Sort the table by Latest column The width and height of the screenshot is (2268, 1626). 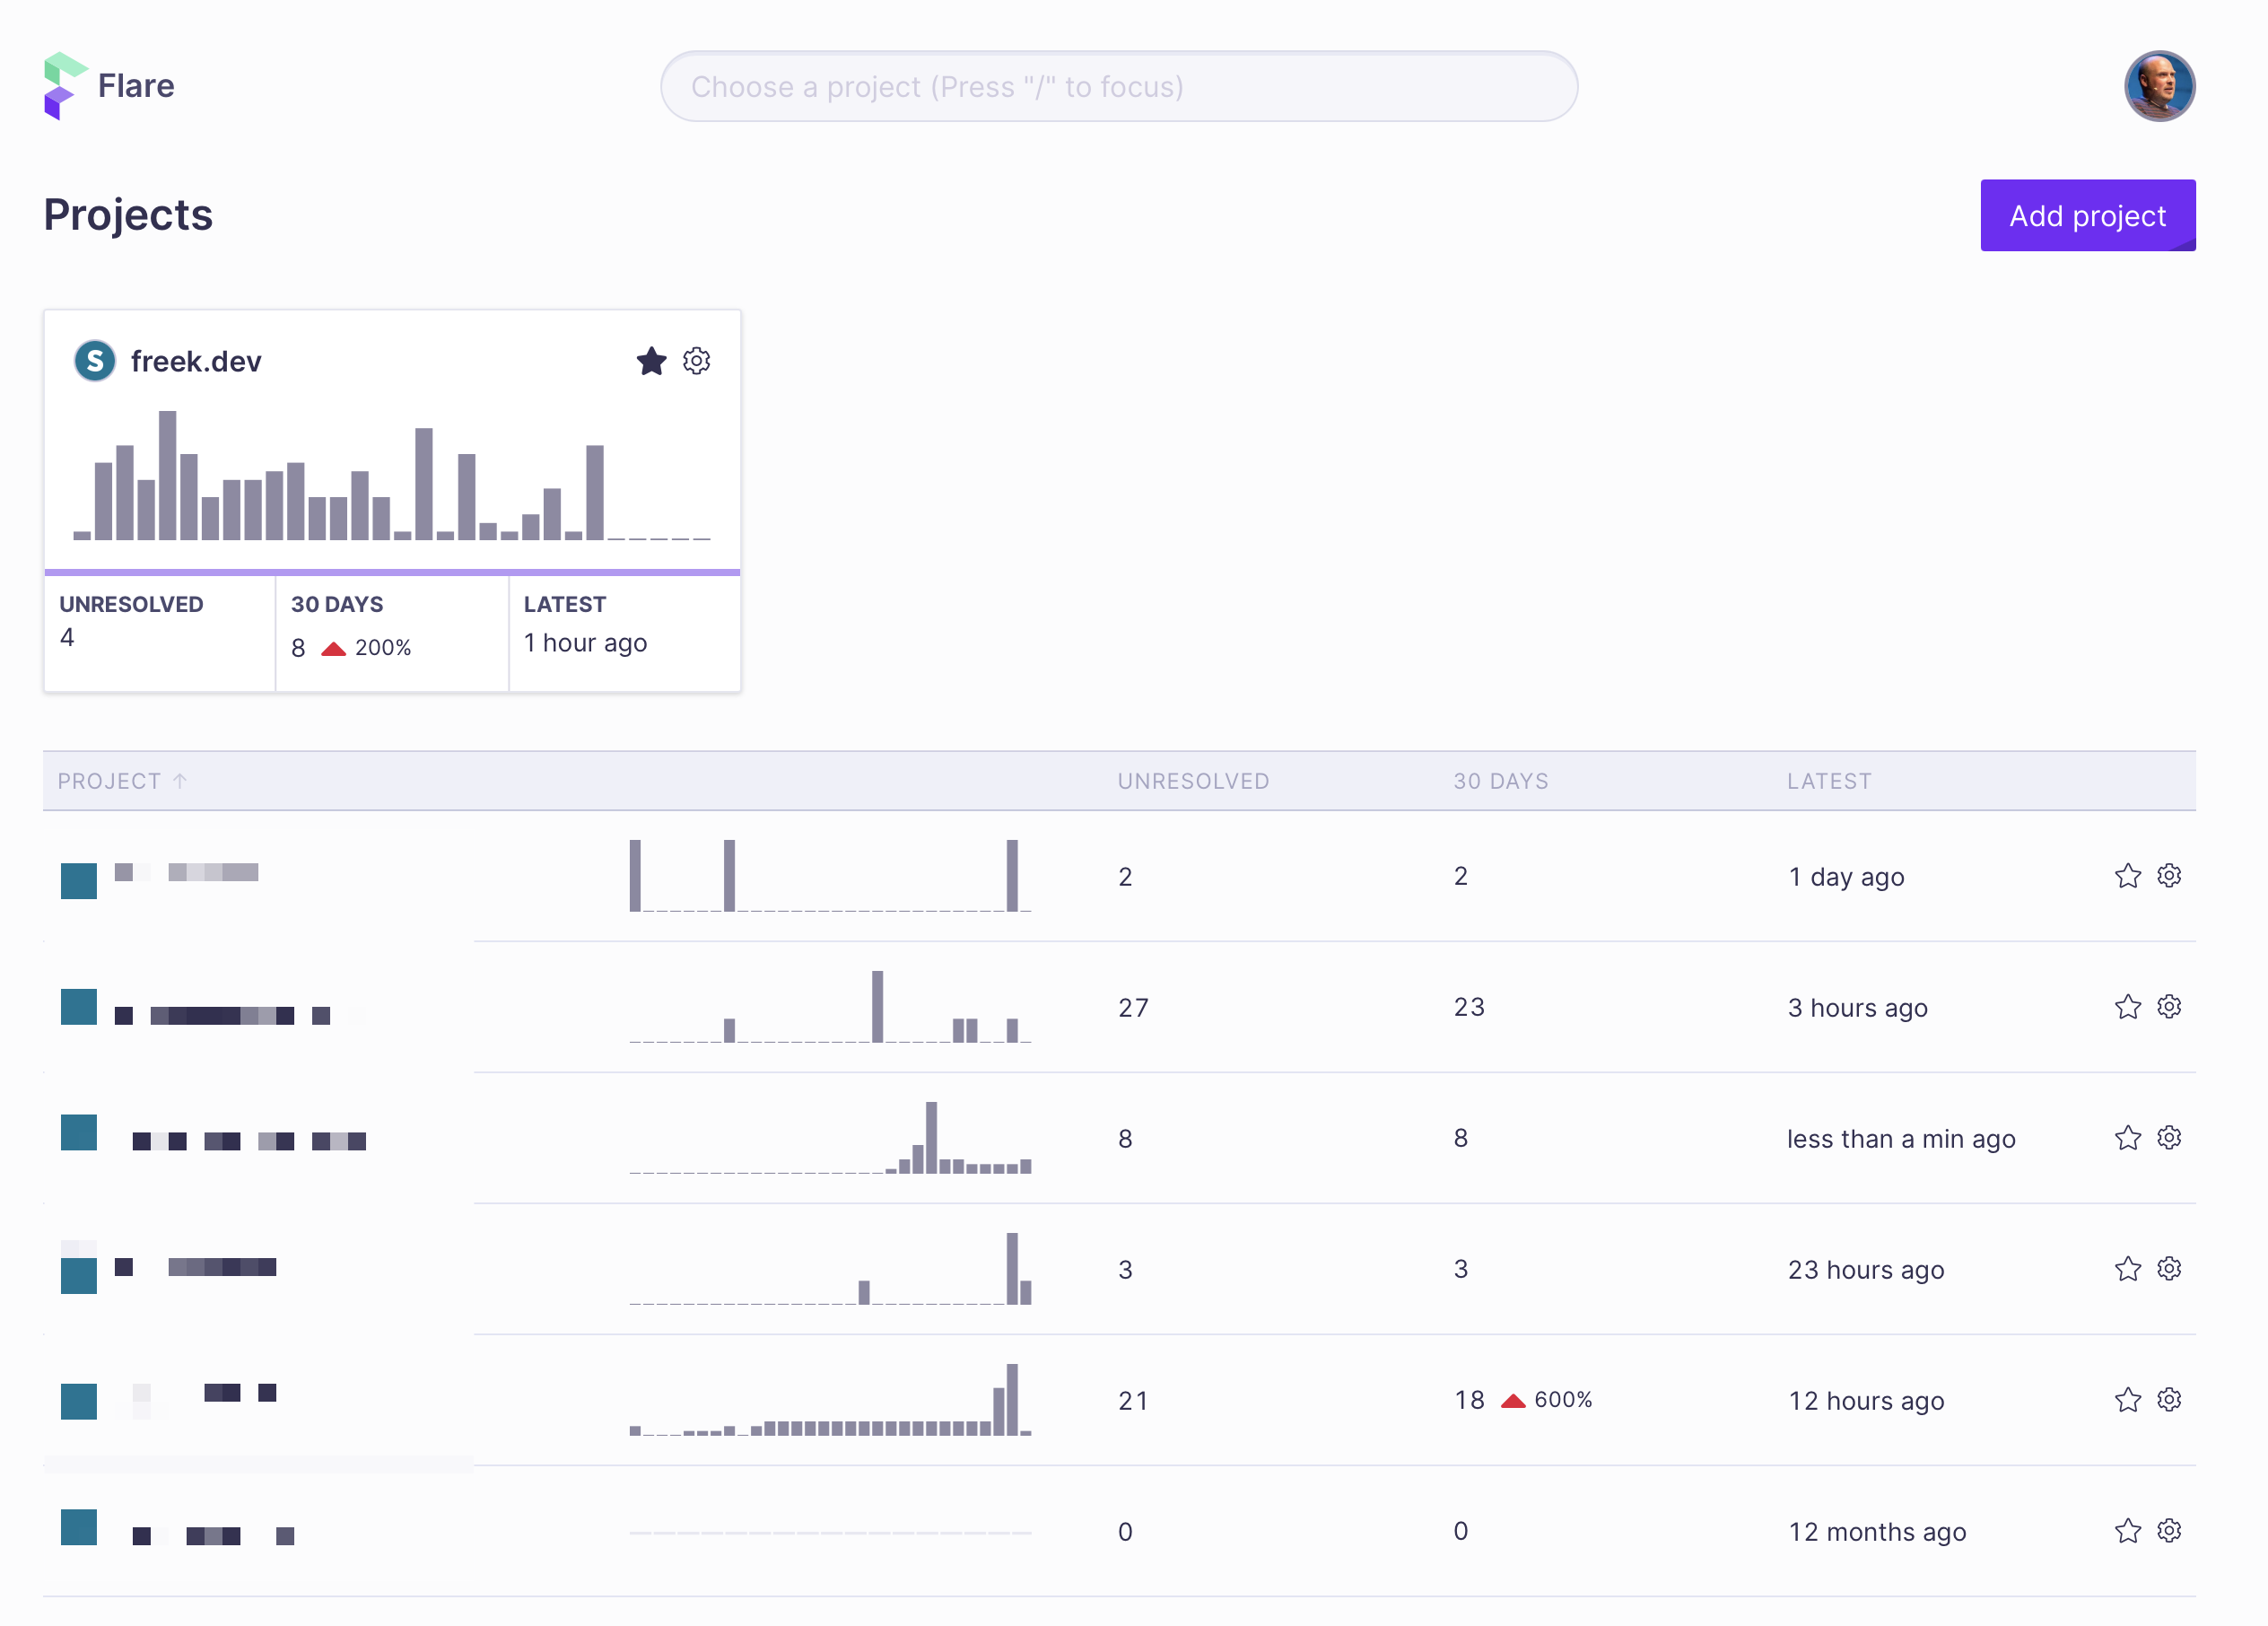tap(1829, 781)
